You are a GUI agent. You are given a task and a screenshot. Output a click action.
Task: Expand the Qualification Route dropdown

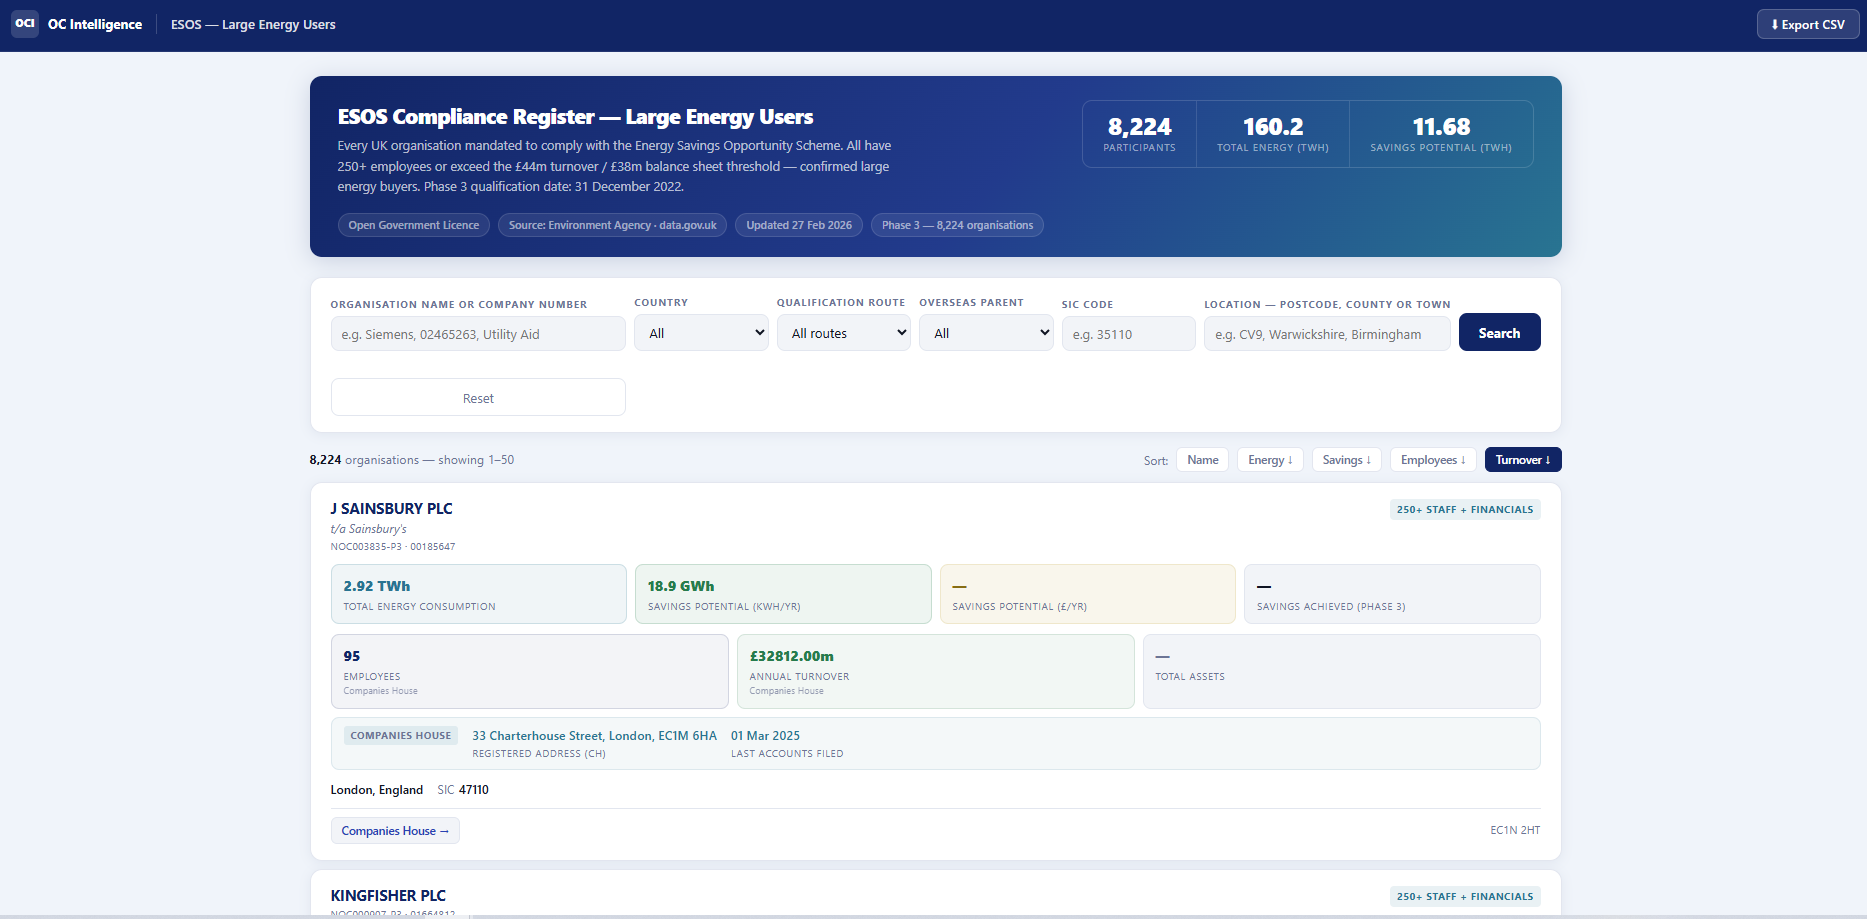[x=844, y=333]
